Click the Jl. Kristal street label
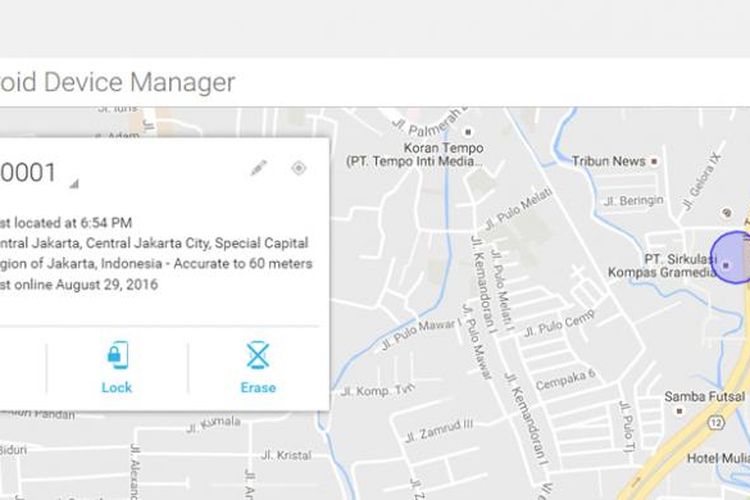 click(x=288, y=455)
